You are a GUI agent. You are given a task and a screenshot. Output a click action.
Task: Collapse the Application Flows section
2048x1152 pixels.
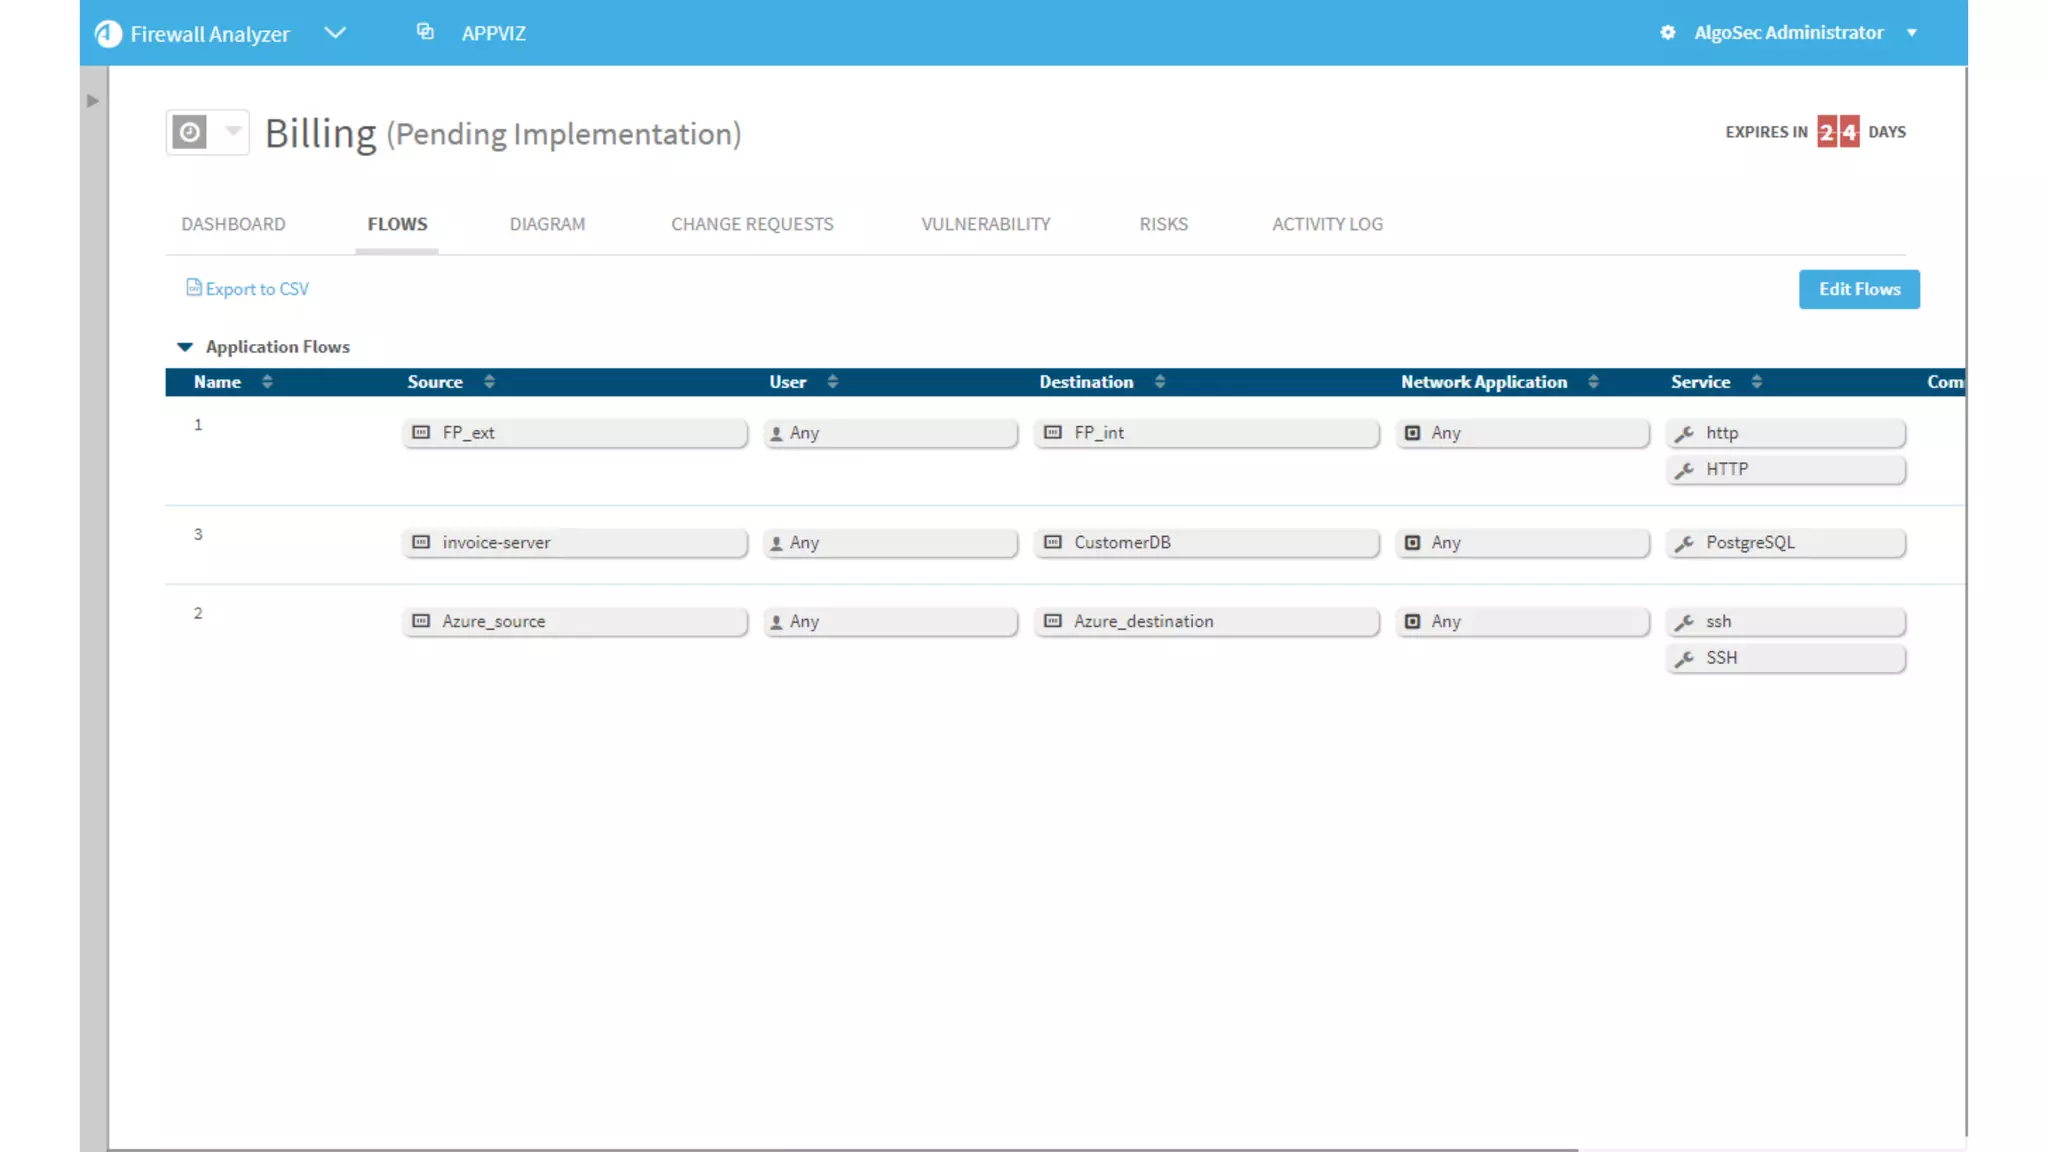click(185, 347)
